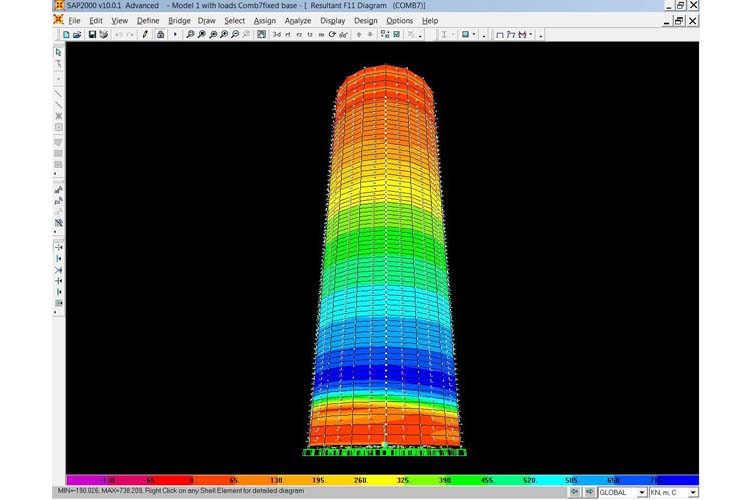The image size is (750, 500).
Task: Click the first zoom magnifier icon
Action: (x=190, y=35)
